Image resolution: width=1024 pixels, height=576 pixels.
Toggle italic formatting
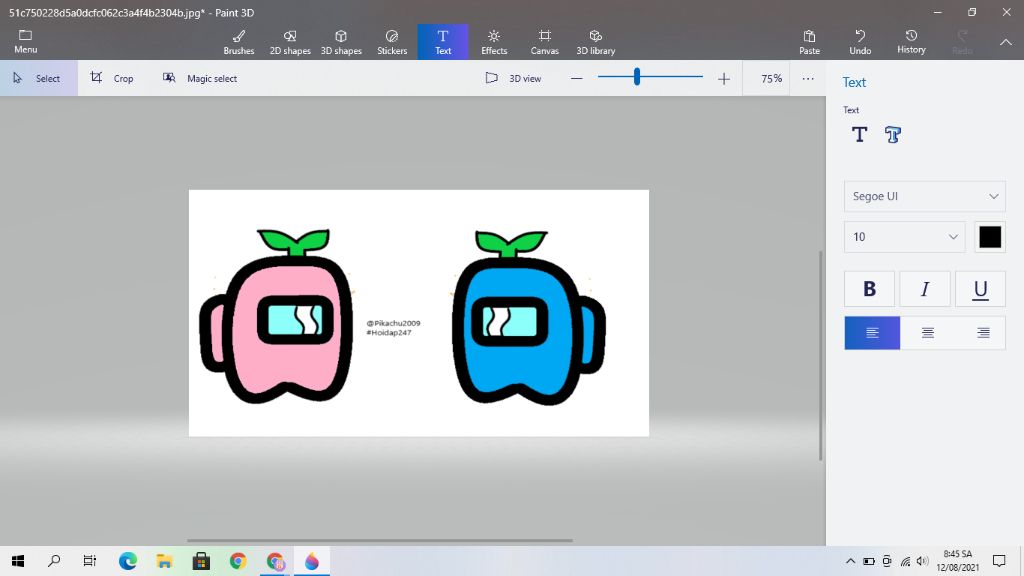point(925,289)
